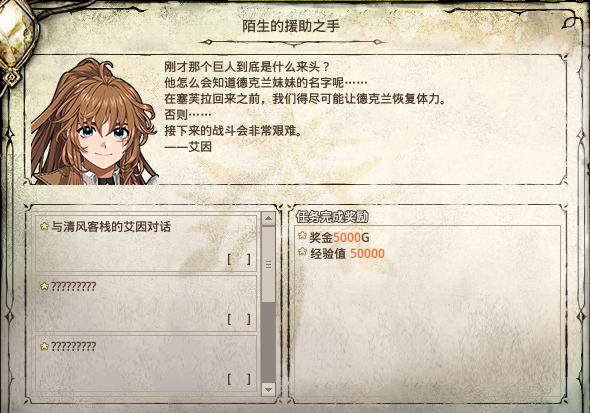This screenshot has width=590, height=413.
Task: Click the scroll up arrow of objectives list
Action: pos(268,219)
